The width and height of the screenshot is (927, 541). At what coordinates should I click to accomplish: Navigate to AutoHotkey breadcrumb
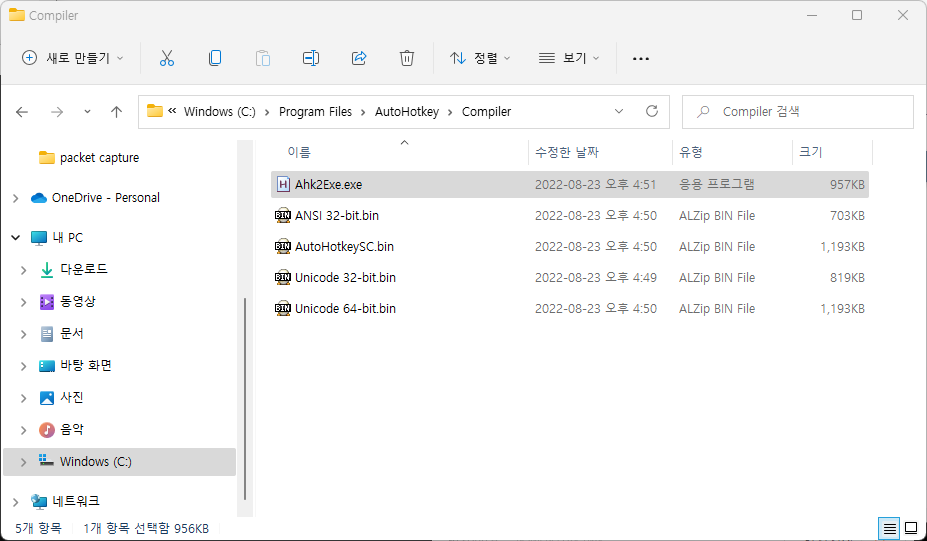click(407, 112)
